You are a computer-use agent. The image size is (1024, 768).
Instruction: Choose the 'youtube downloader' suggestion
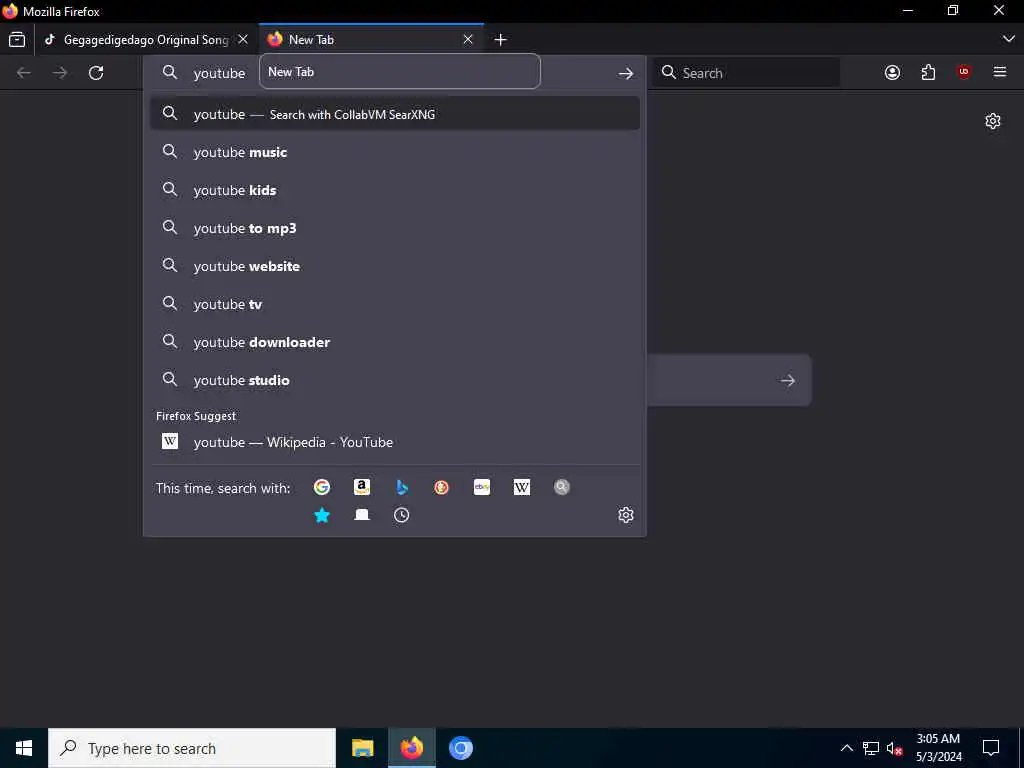tap(394, 342)
